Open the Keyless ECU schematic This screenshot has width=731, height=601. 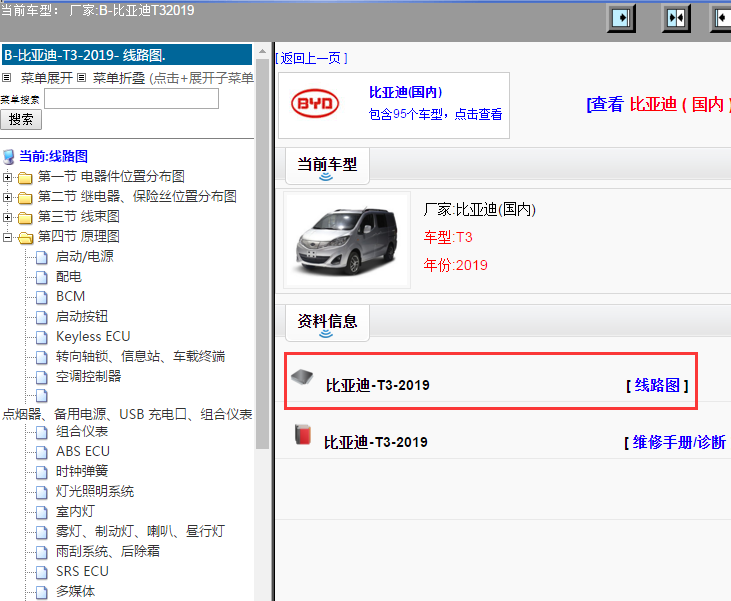click(x=93, y=337)
